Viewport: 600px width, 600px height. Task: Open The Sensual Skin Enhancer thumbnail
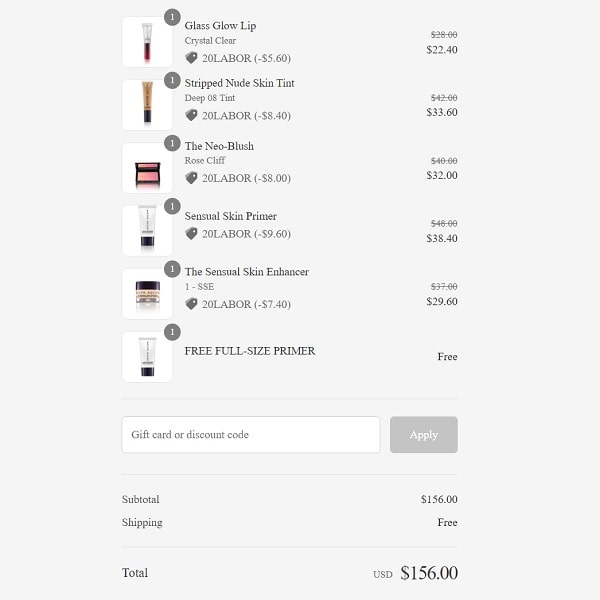tap(147, 294)
